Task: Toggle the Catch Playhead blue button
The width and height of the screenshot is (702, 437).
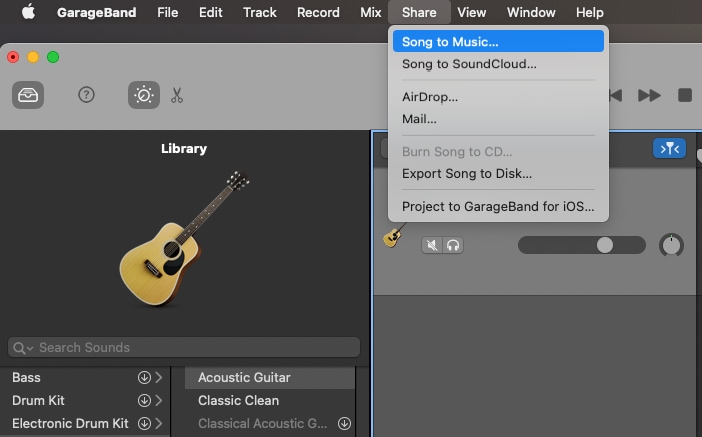Action: 669,148
